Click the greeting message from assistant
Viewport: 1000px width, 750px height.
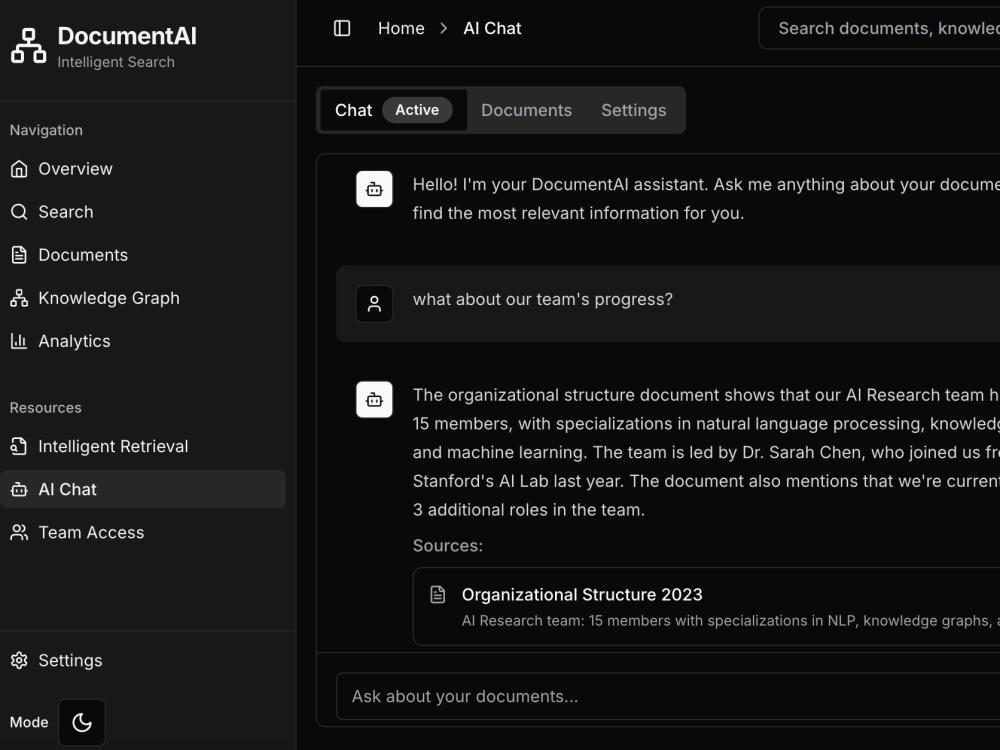coord(706,198)
